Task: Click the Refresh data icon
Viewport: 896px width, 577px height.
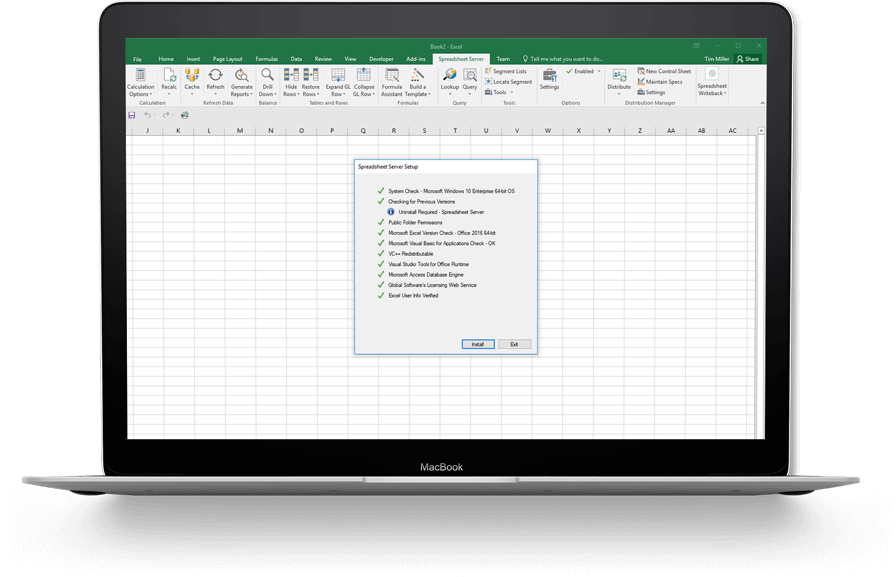Action: 215,81
